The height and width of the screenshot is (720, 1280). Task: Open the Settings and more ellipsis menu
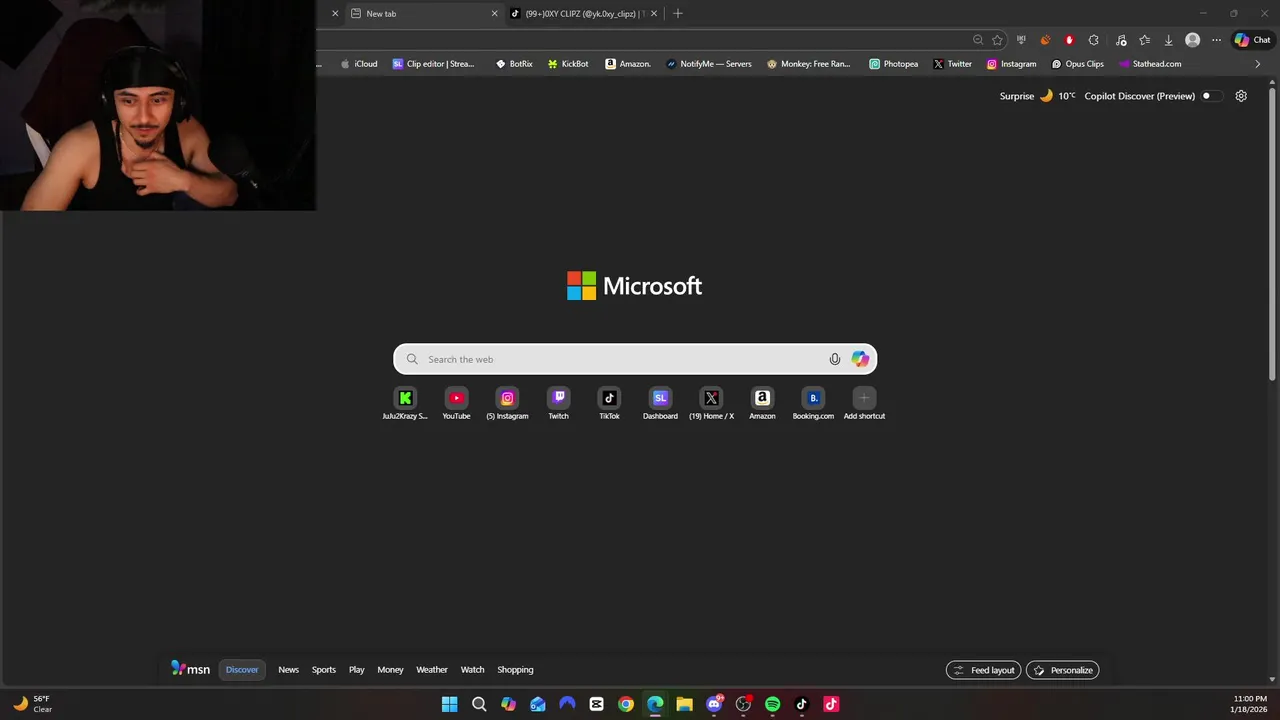1216,40
